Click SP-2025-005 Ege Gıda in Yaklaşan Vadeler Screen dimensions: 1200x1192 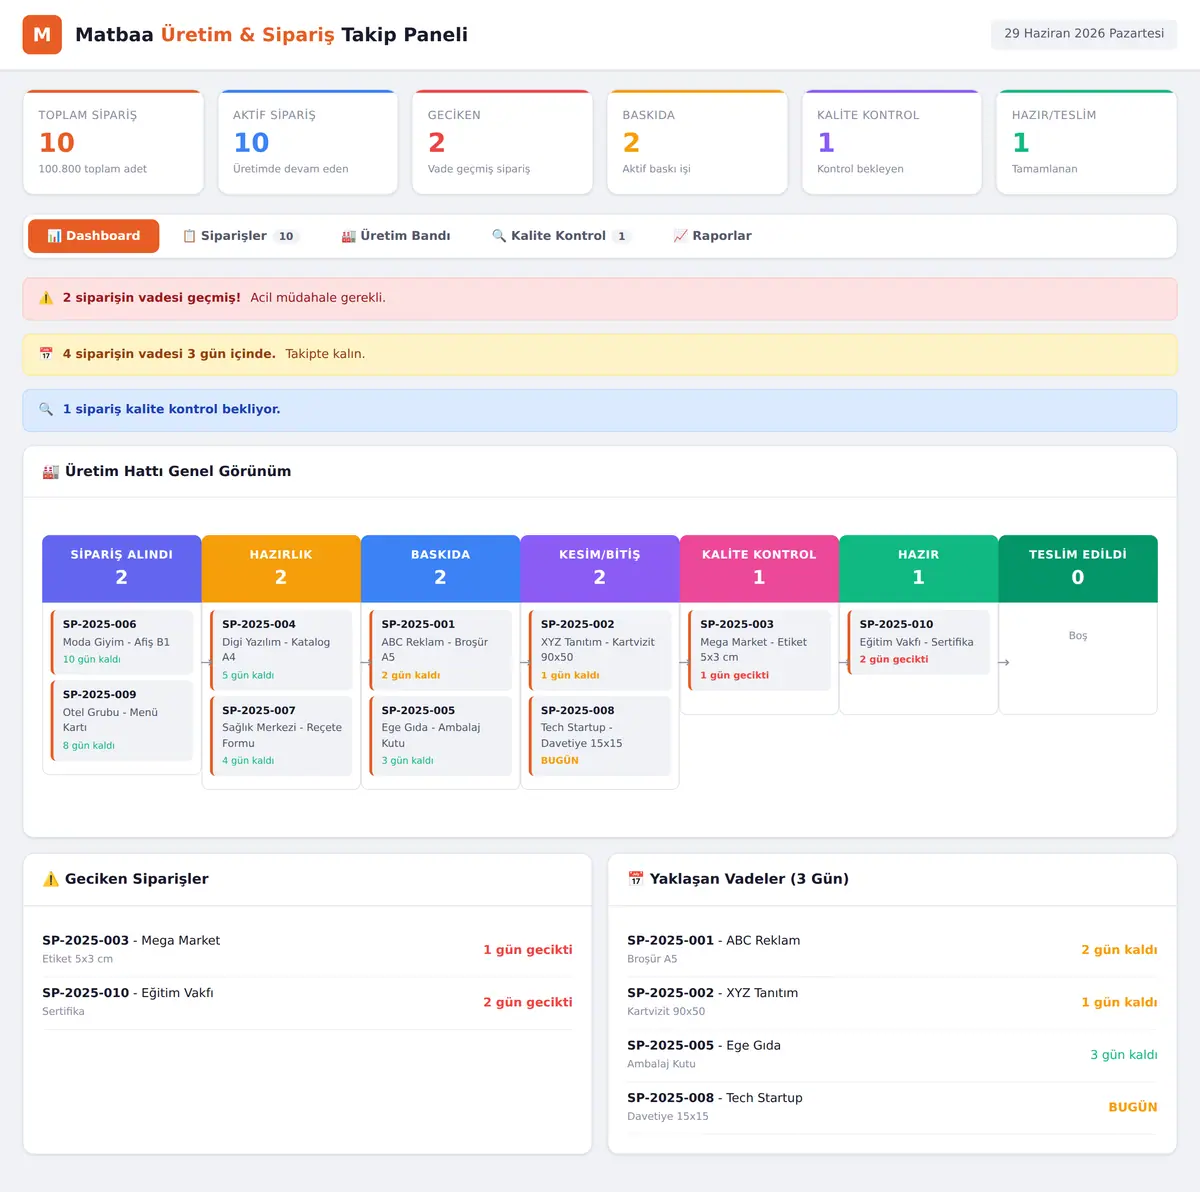892,1055
